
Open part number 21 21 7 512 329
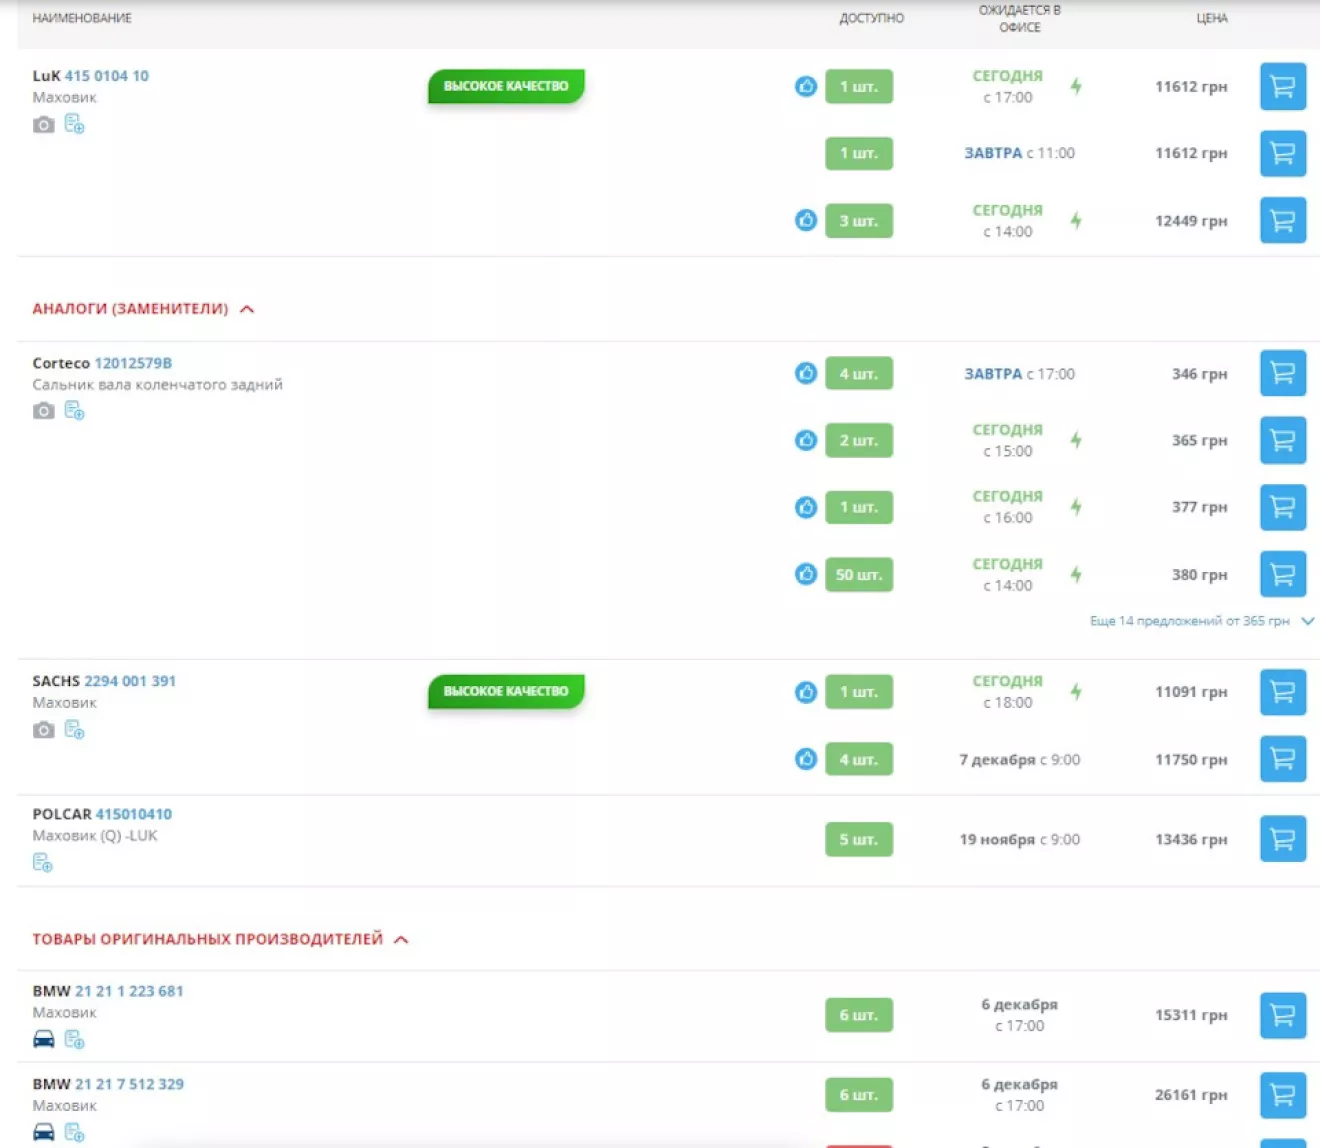129,1084
